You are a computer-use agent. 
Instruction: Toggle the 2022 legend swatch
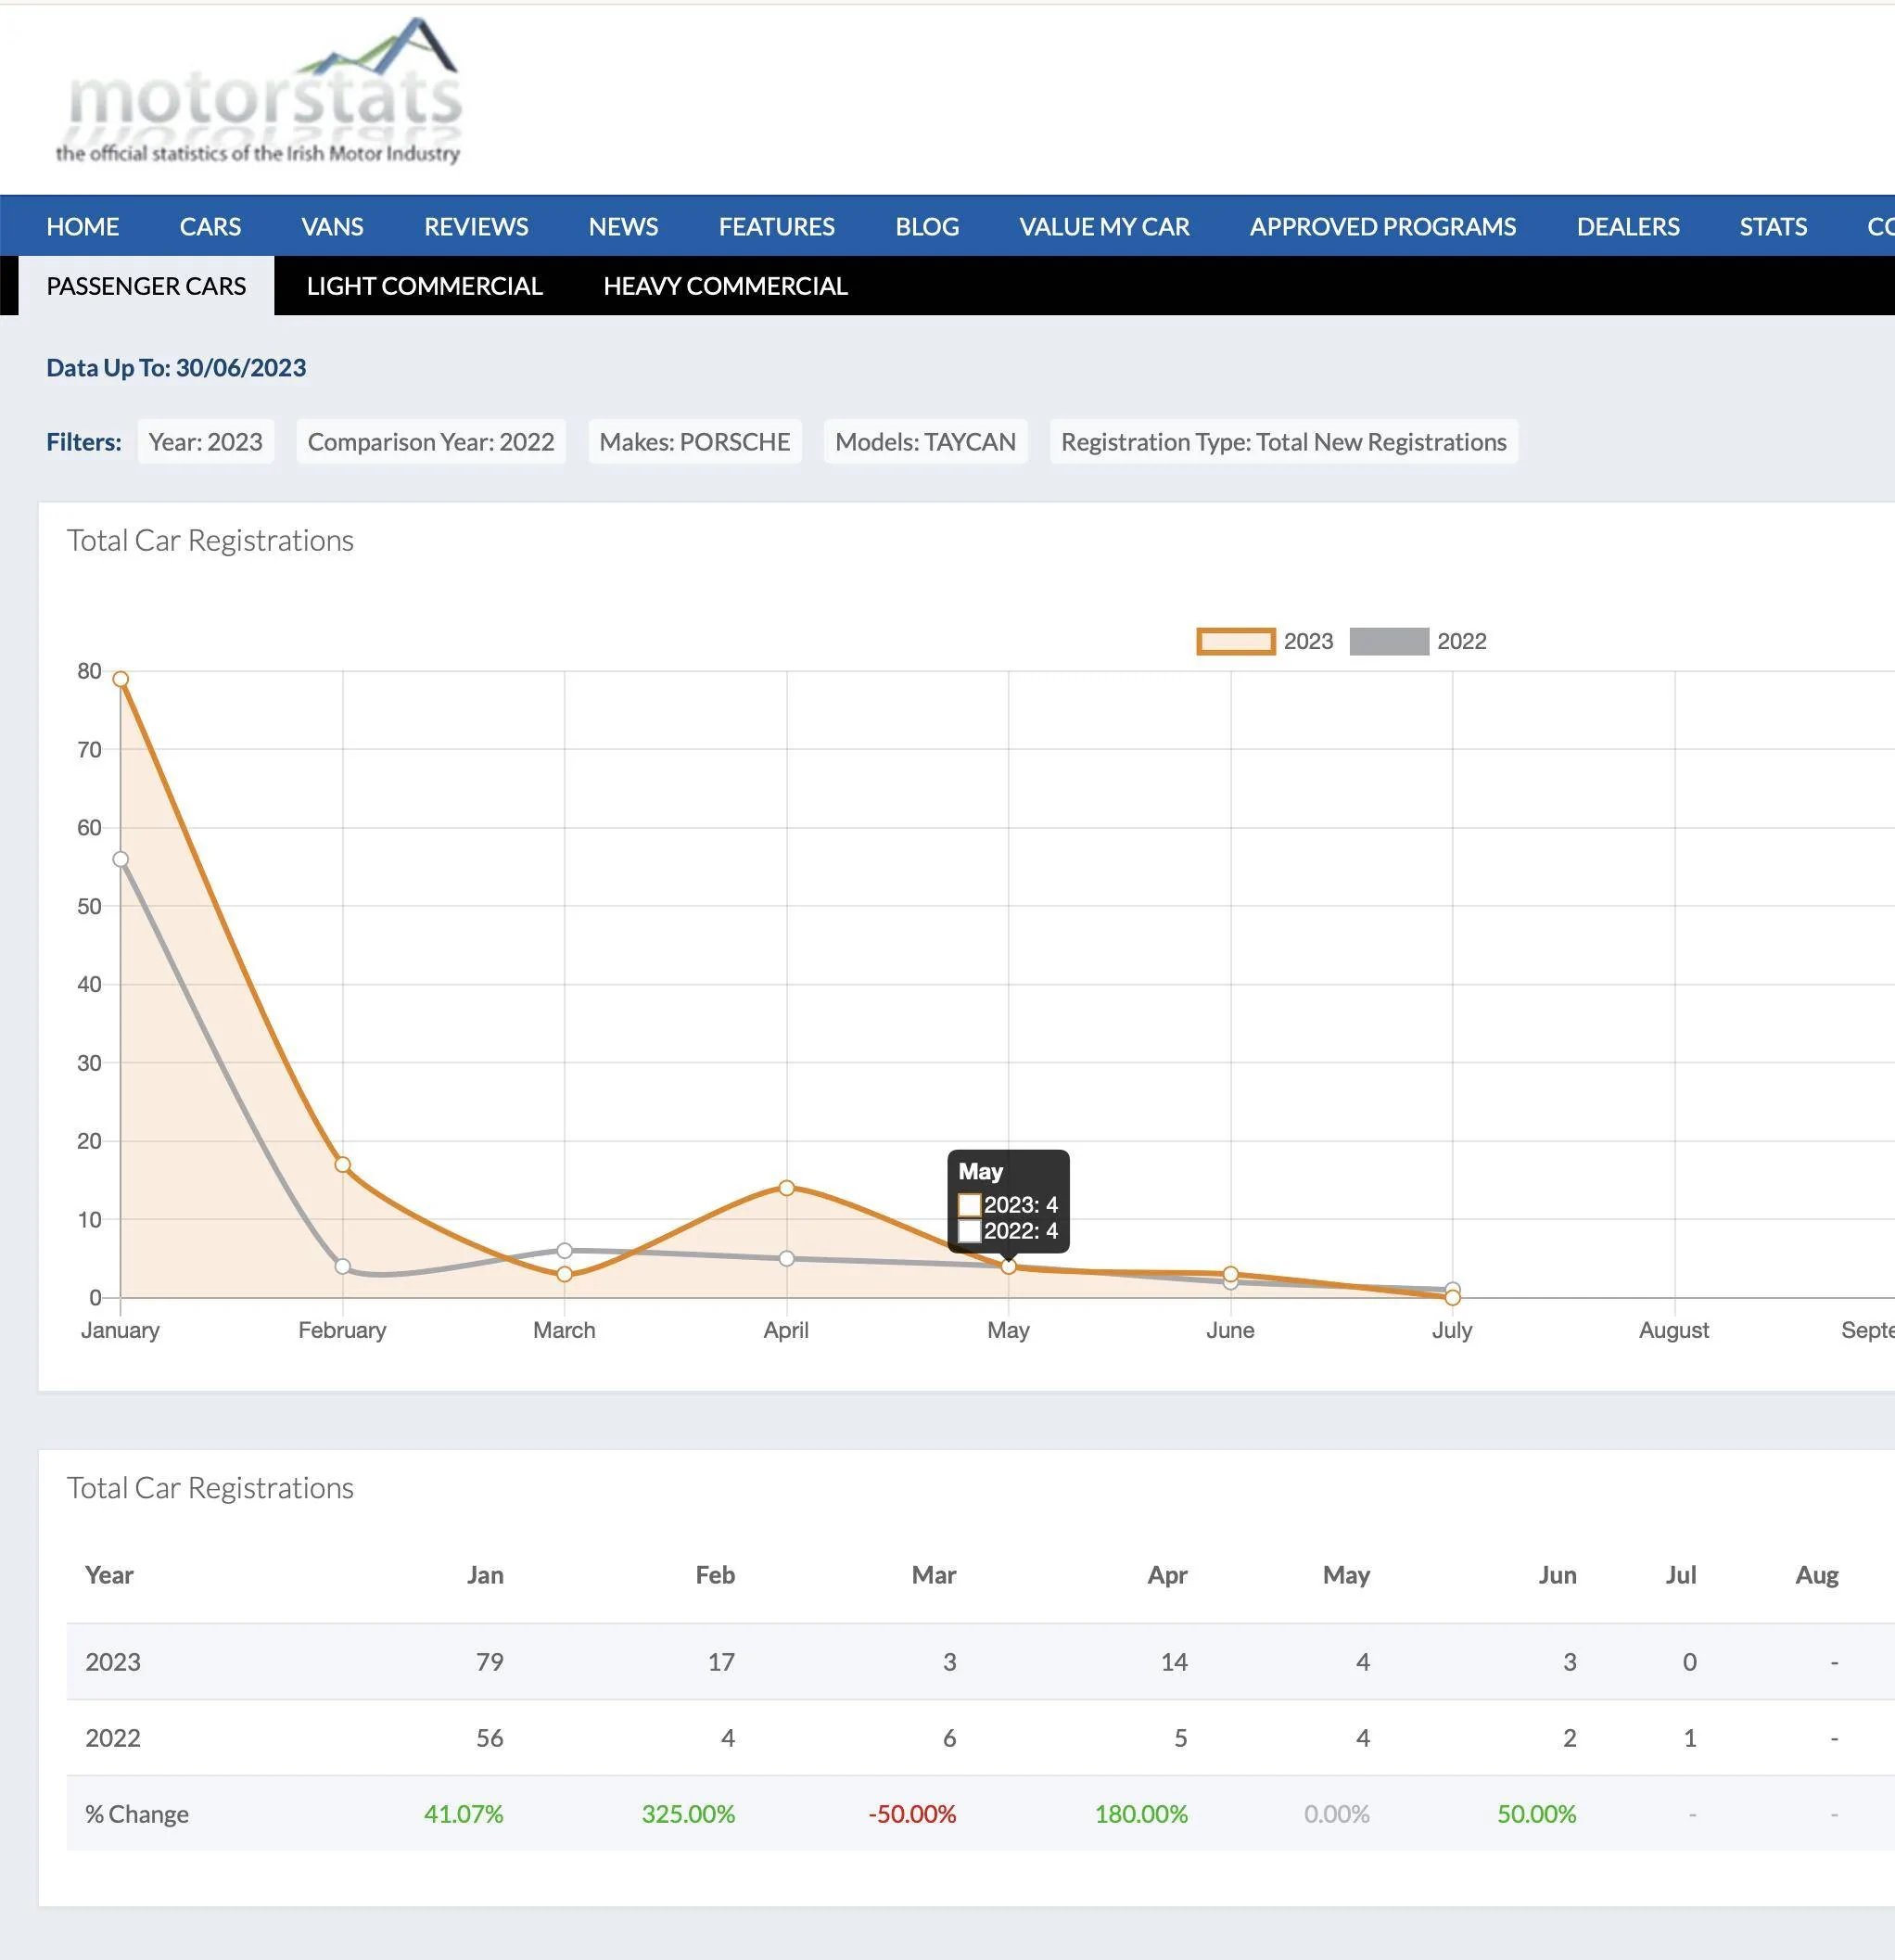click(x=1389, y=641)
